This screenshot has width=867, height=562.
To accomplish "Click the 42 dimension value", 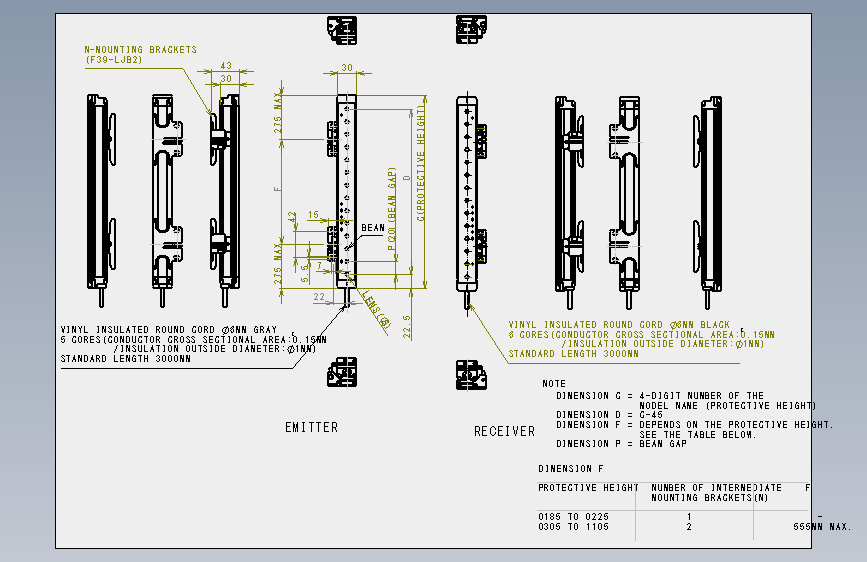I will pos(292,217).
